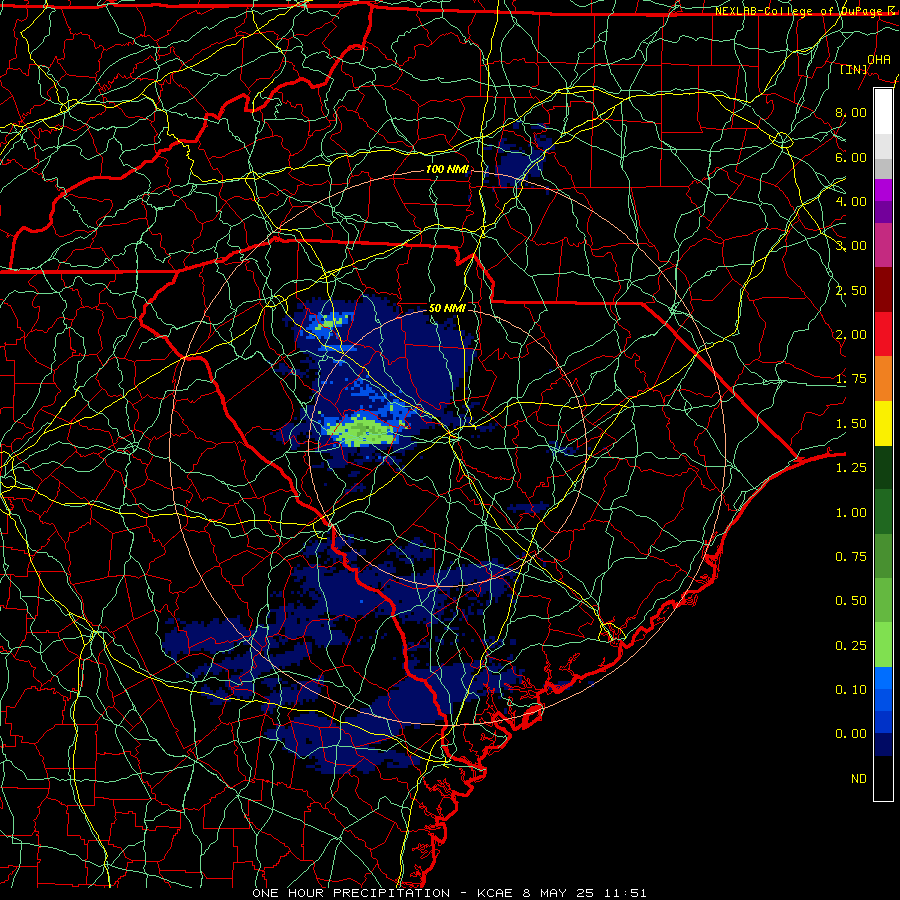
Task: Select the 3.00 legend value
Action: (x=851, y=246)
